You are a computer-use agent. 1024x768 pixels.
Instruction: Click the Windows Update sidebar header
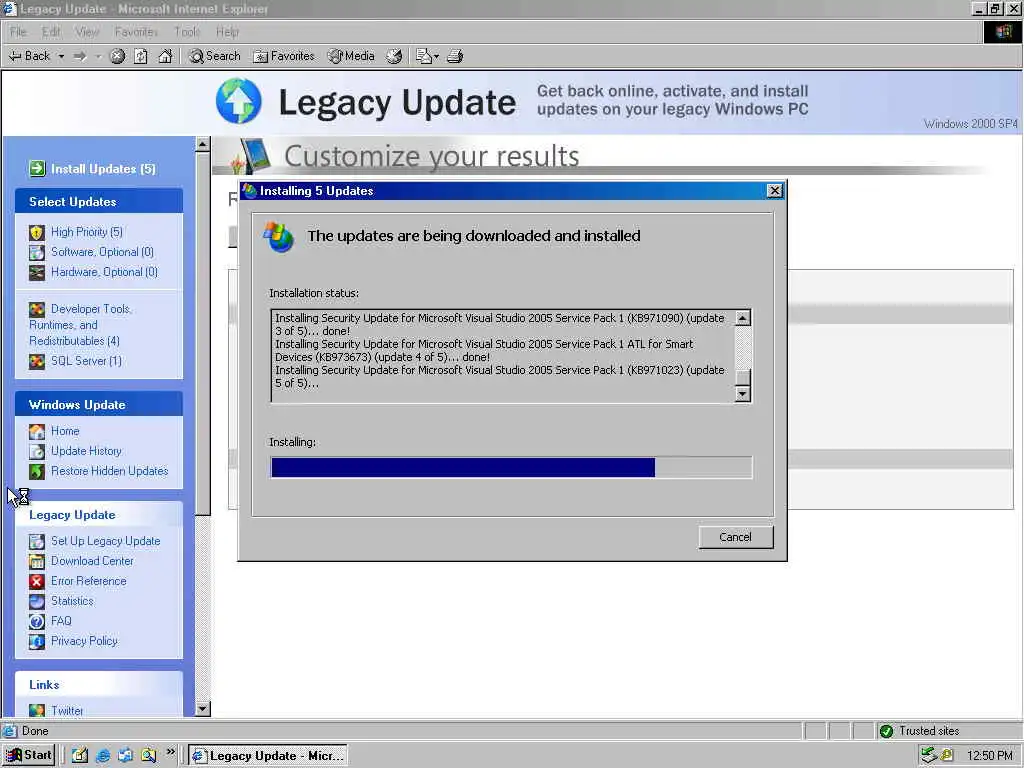pyautogui.click(x=99, y=404)
